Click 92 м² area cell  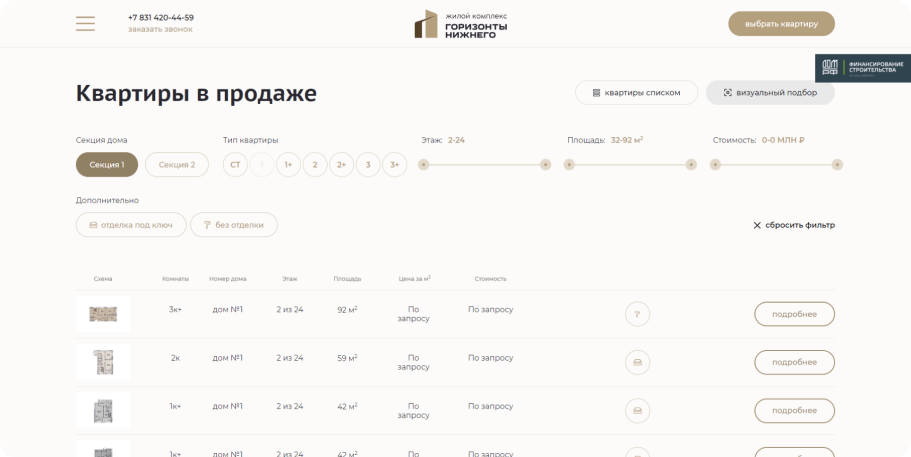347,310
